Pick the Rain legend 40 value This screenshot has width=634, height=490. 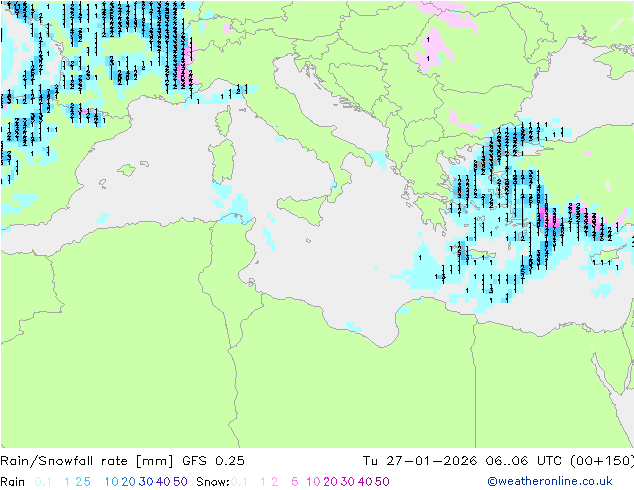(x=163, y=482)
